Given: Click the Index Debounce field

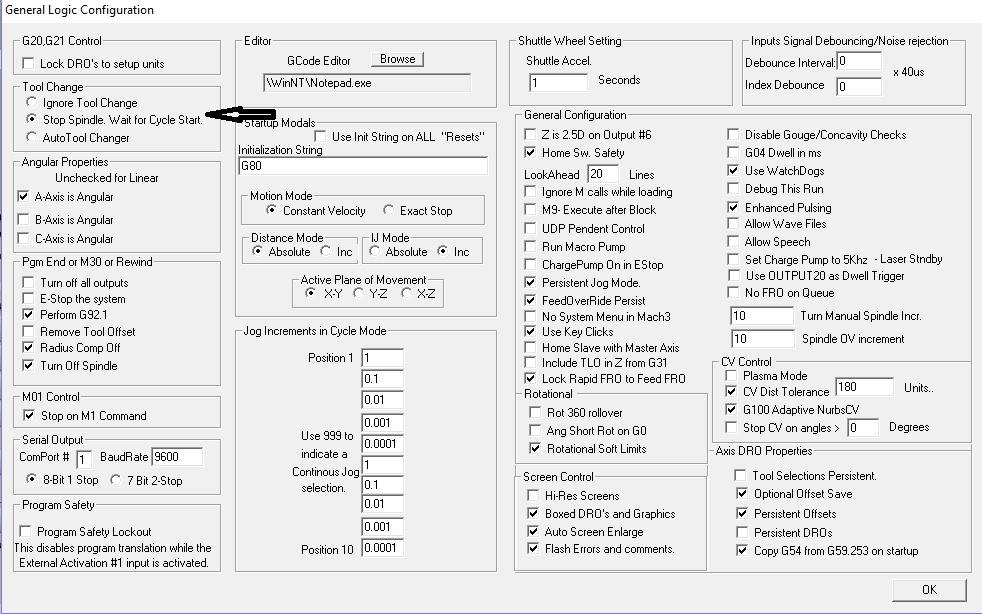Looking at the screenshot, I should point(859,86).
